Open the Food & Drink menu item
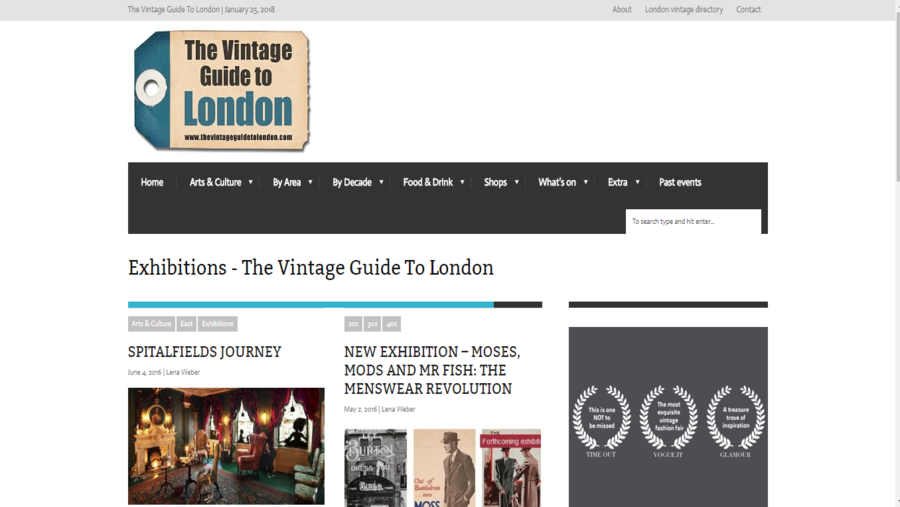This screenshot has width=900, height=507. 428,182
